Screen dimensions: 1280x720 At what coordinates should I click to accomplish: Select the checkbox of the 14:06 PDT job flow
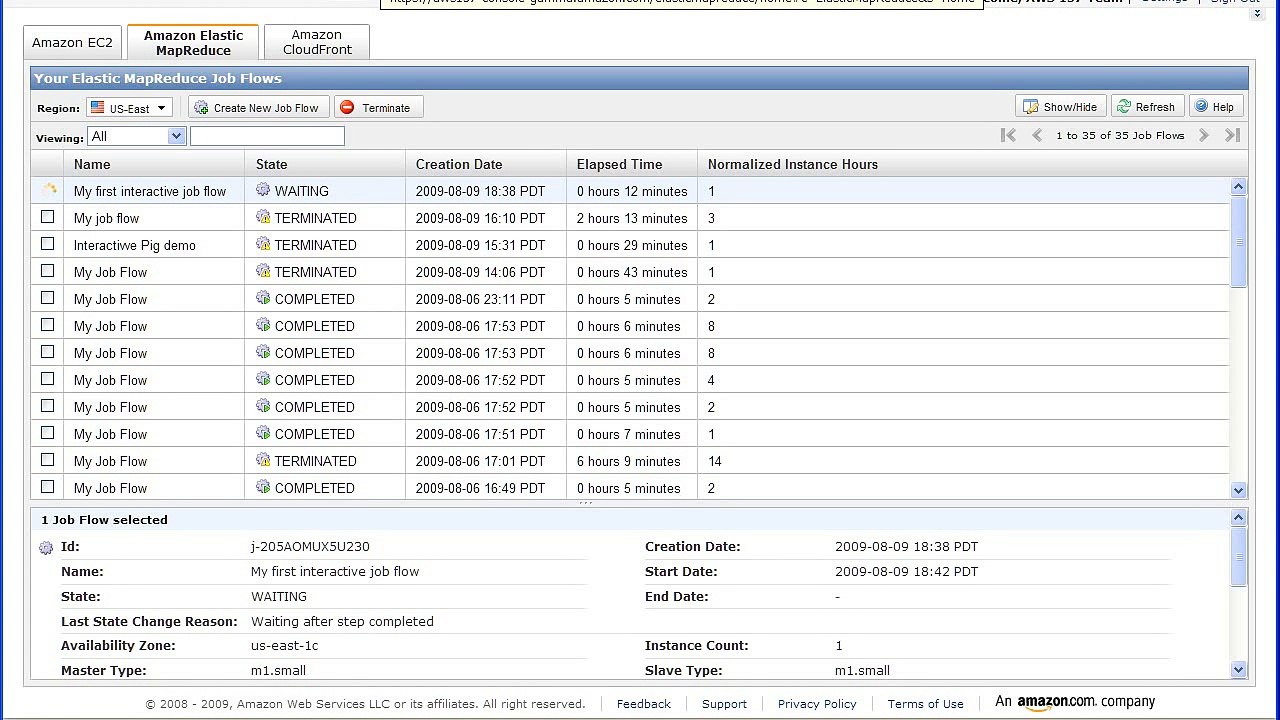coord(47,271)
